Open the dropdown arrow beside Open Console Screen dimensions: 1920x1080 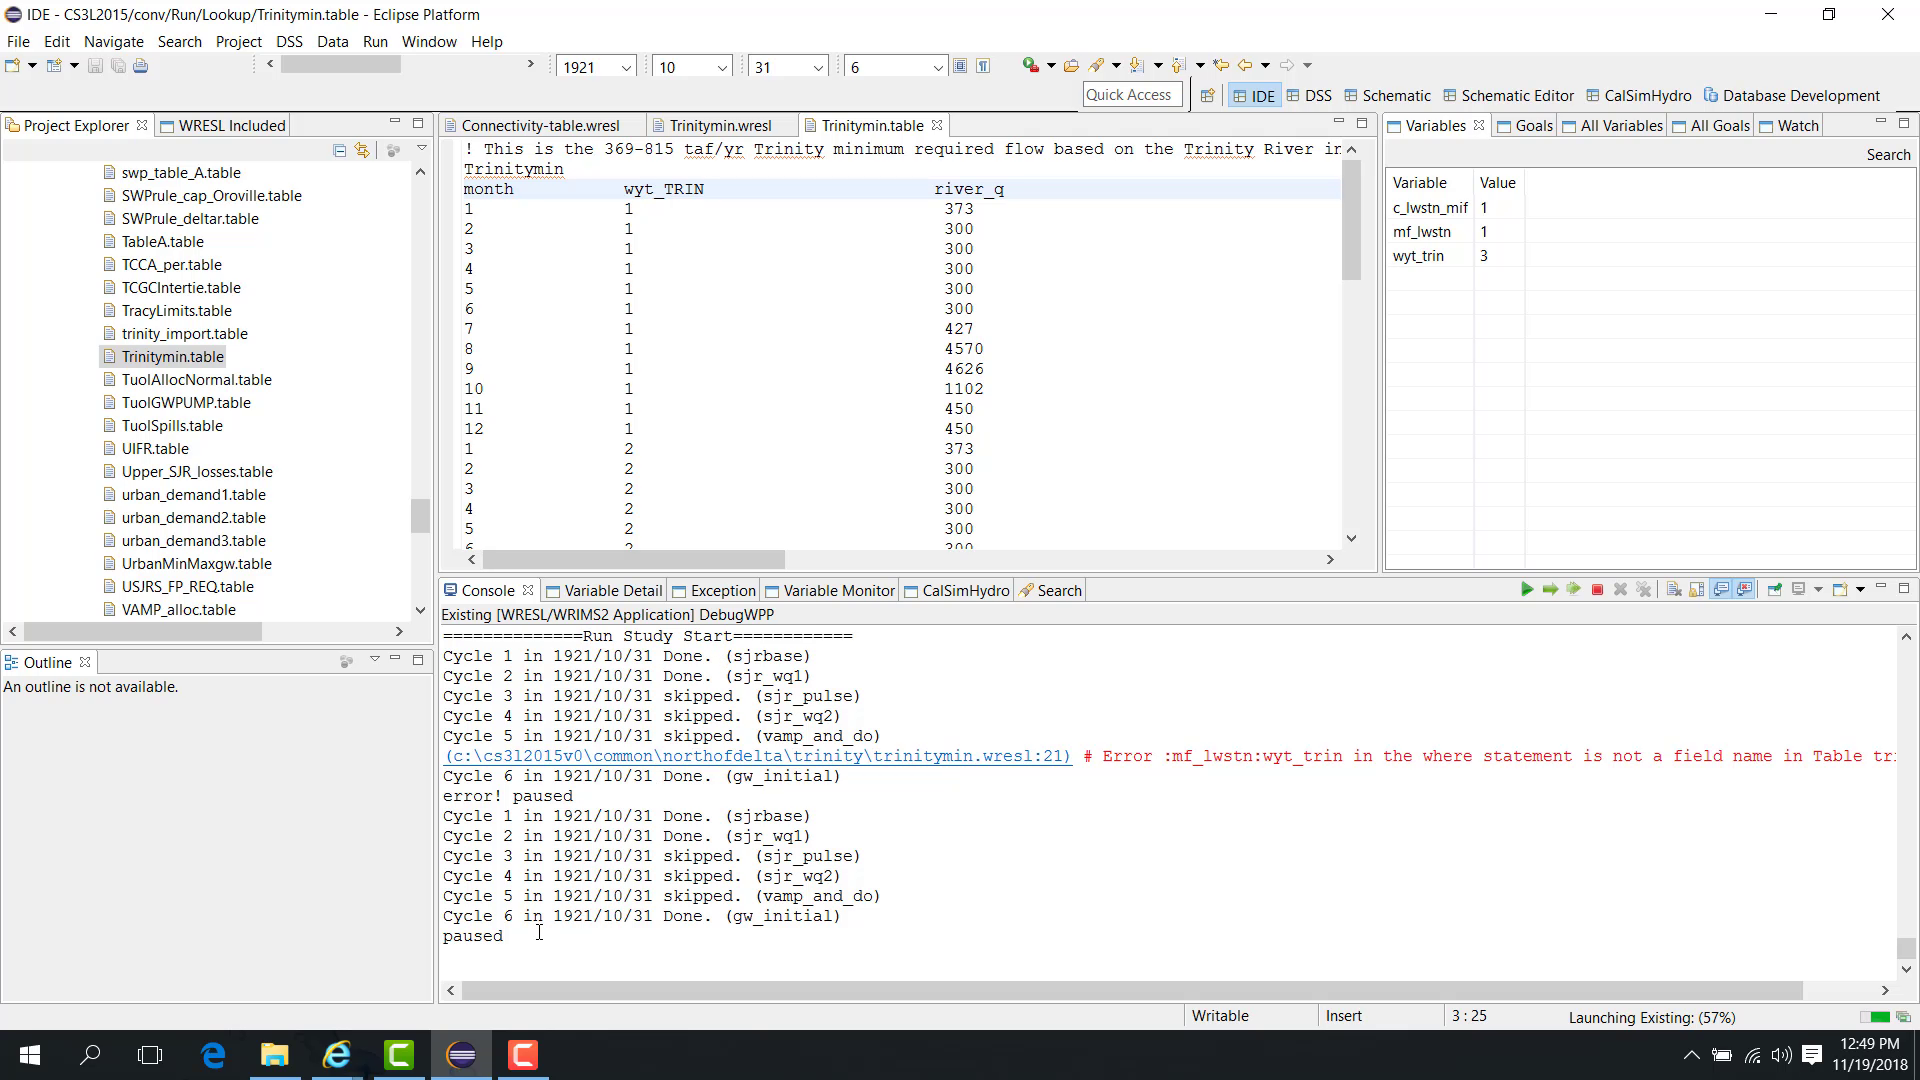click(x=1860, y=590)
